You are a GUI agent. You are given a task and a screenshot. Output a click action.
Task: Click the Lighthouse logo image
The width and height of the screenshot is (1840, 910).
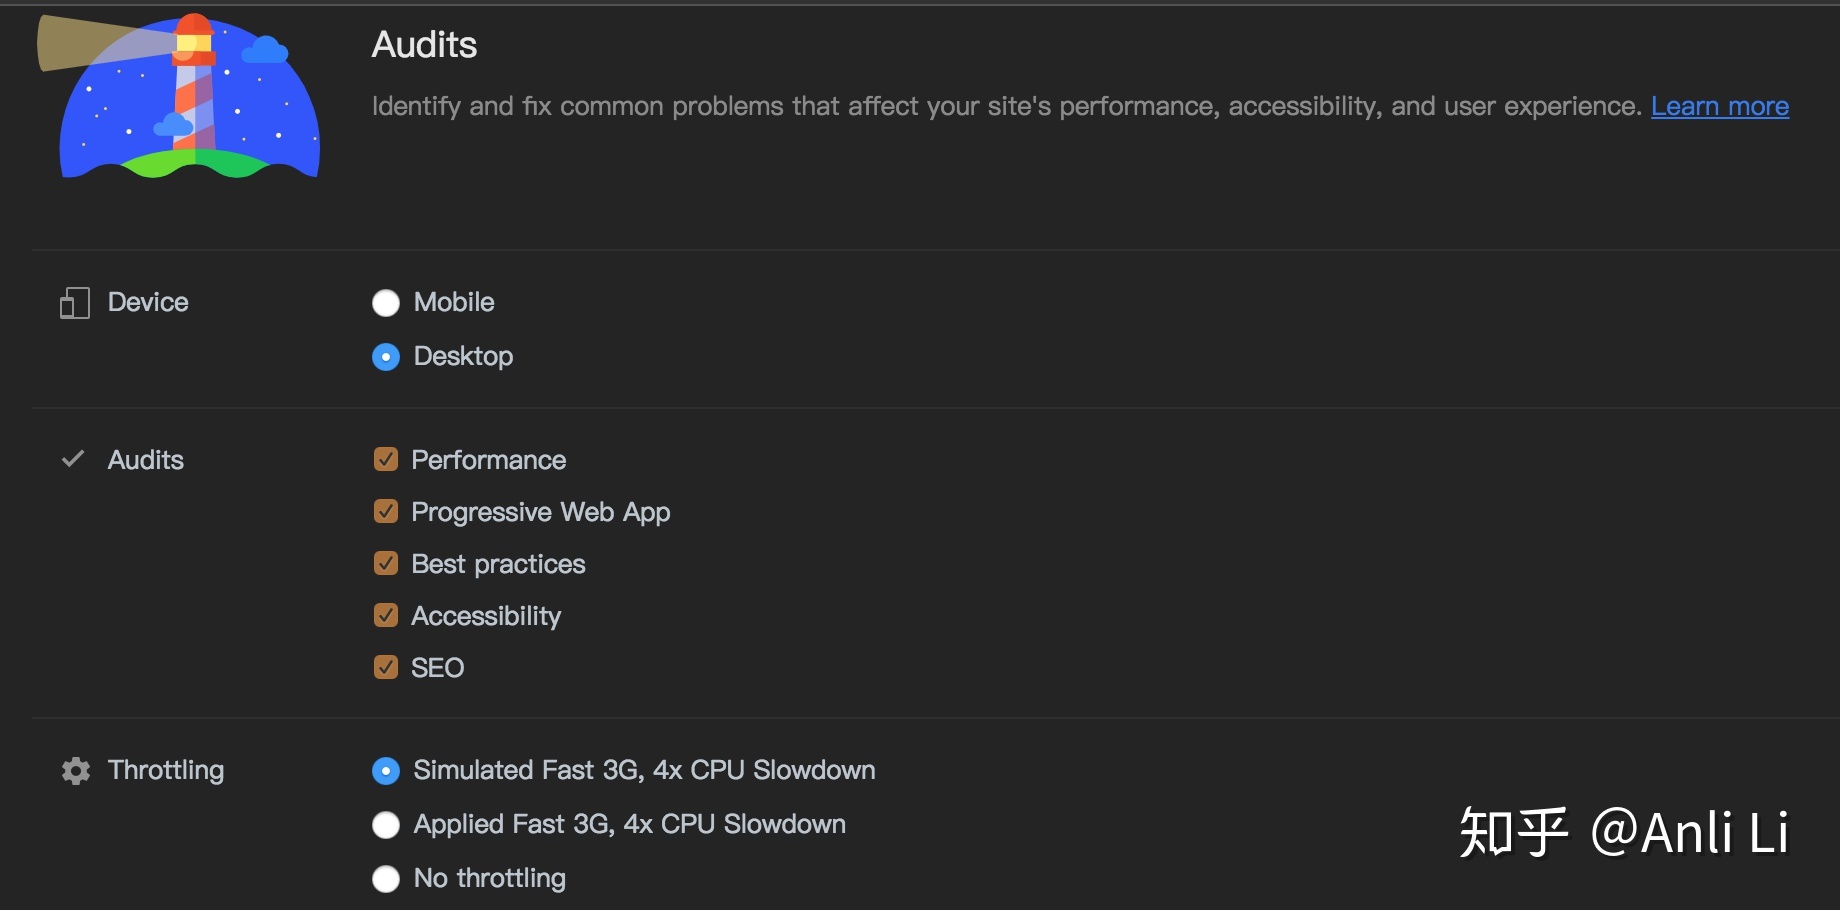[179, 96]
